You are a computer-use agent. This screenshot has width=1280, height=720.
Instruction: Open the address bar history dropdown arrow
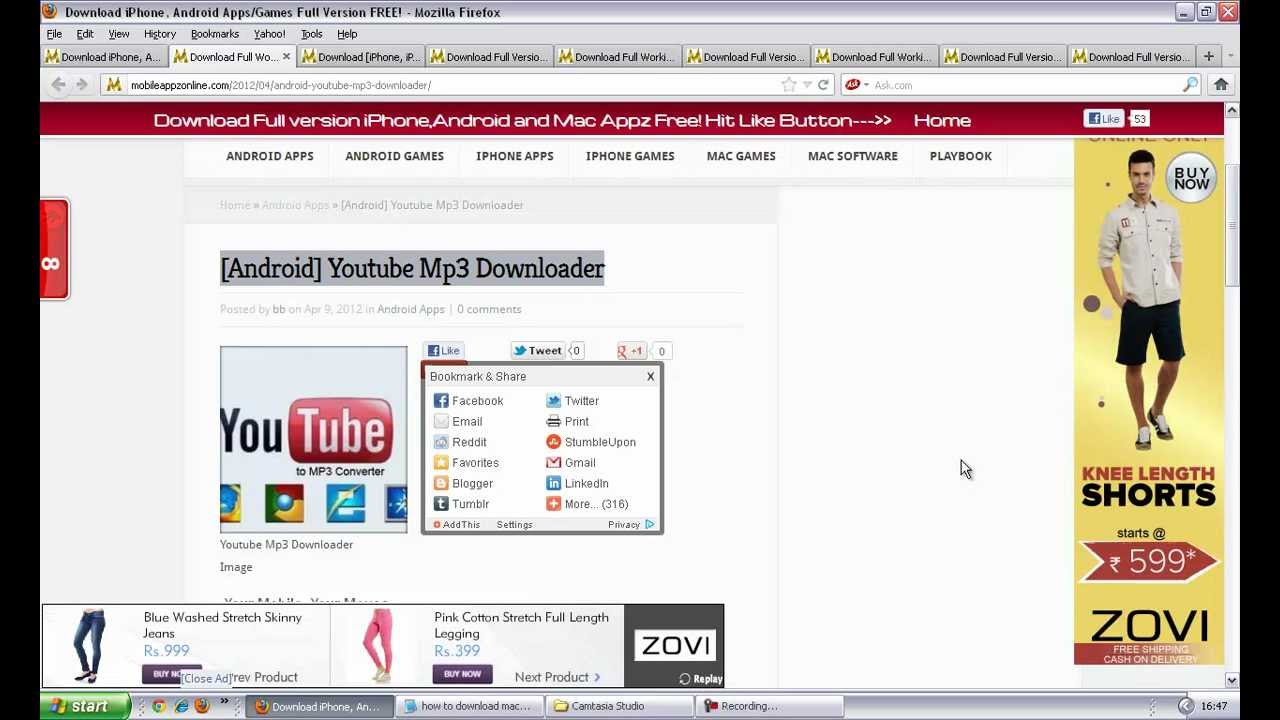[807, 85]
